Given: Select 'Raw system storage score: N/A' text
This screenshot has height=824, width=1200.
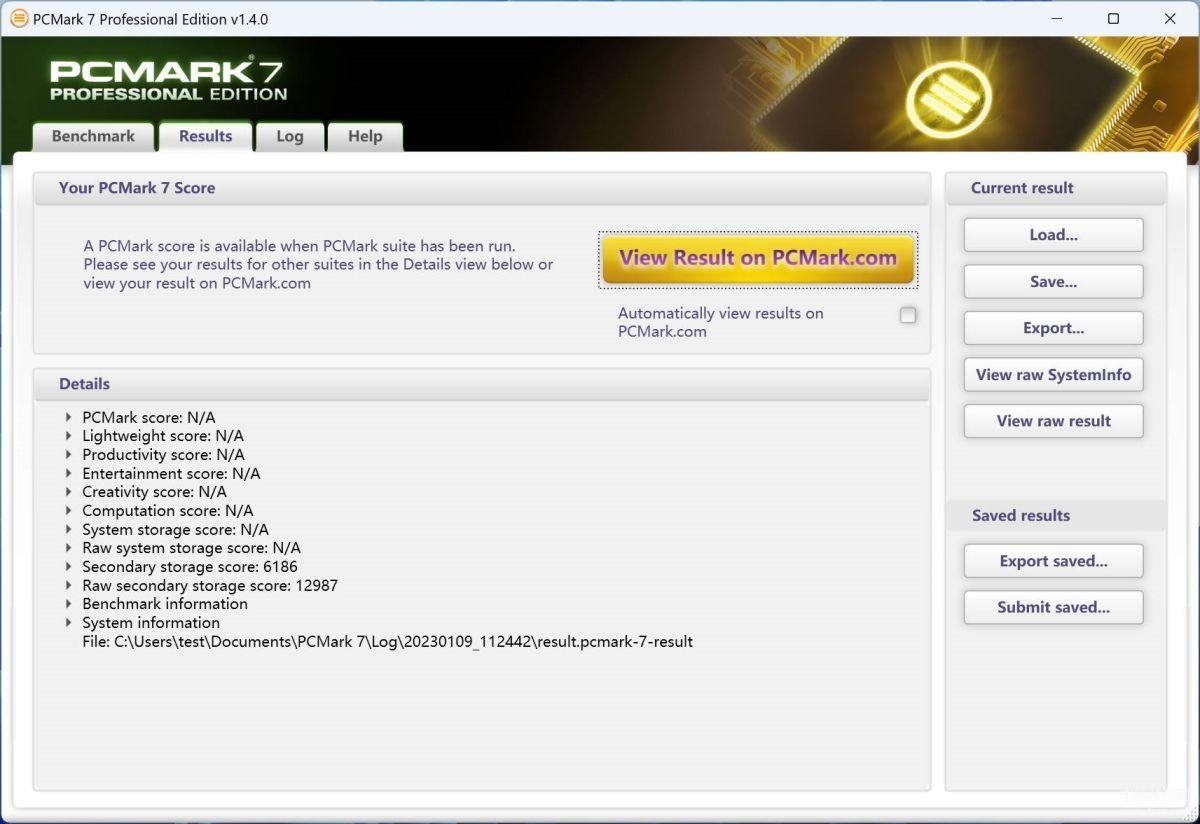Looking at the screenshot, I should (191, 548).
